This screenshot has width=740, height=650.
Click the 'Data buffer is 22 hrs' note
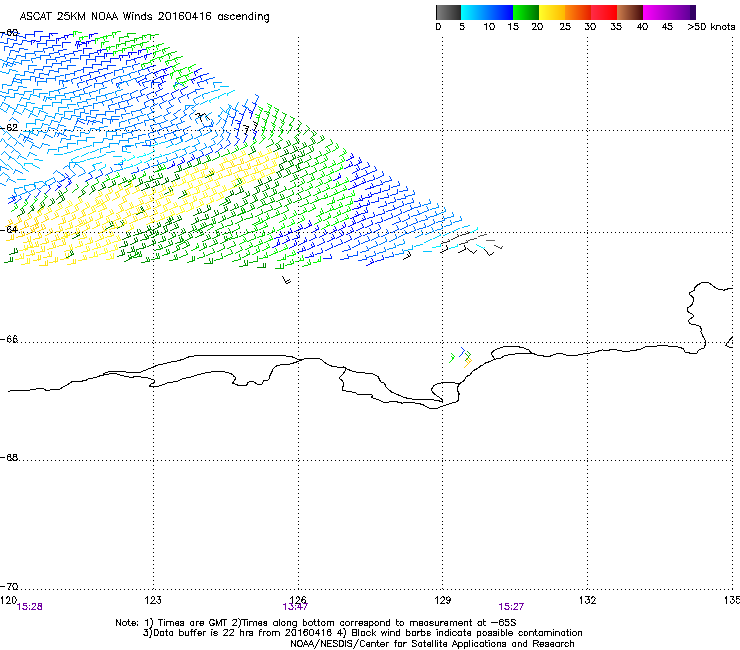pos(362,633)
